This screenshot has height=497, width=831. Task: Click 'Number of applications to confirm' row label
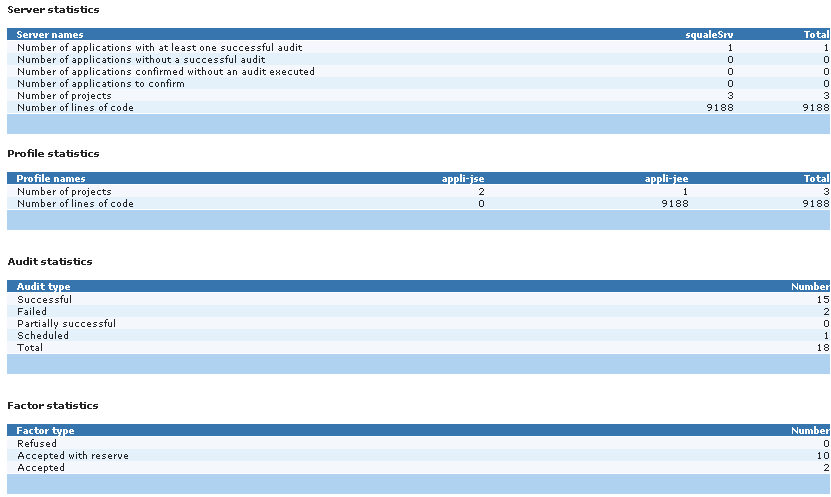[101, 84]
